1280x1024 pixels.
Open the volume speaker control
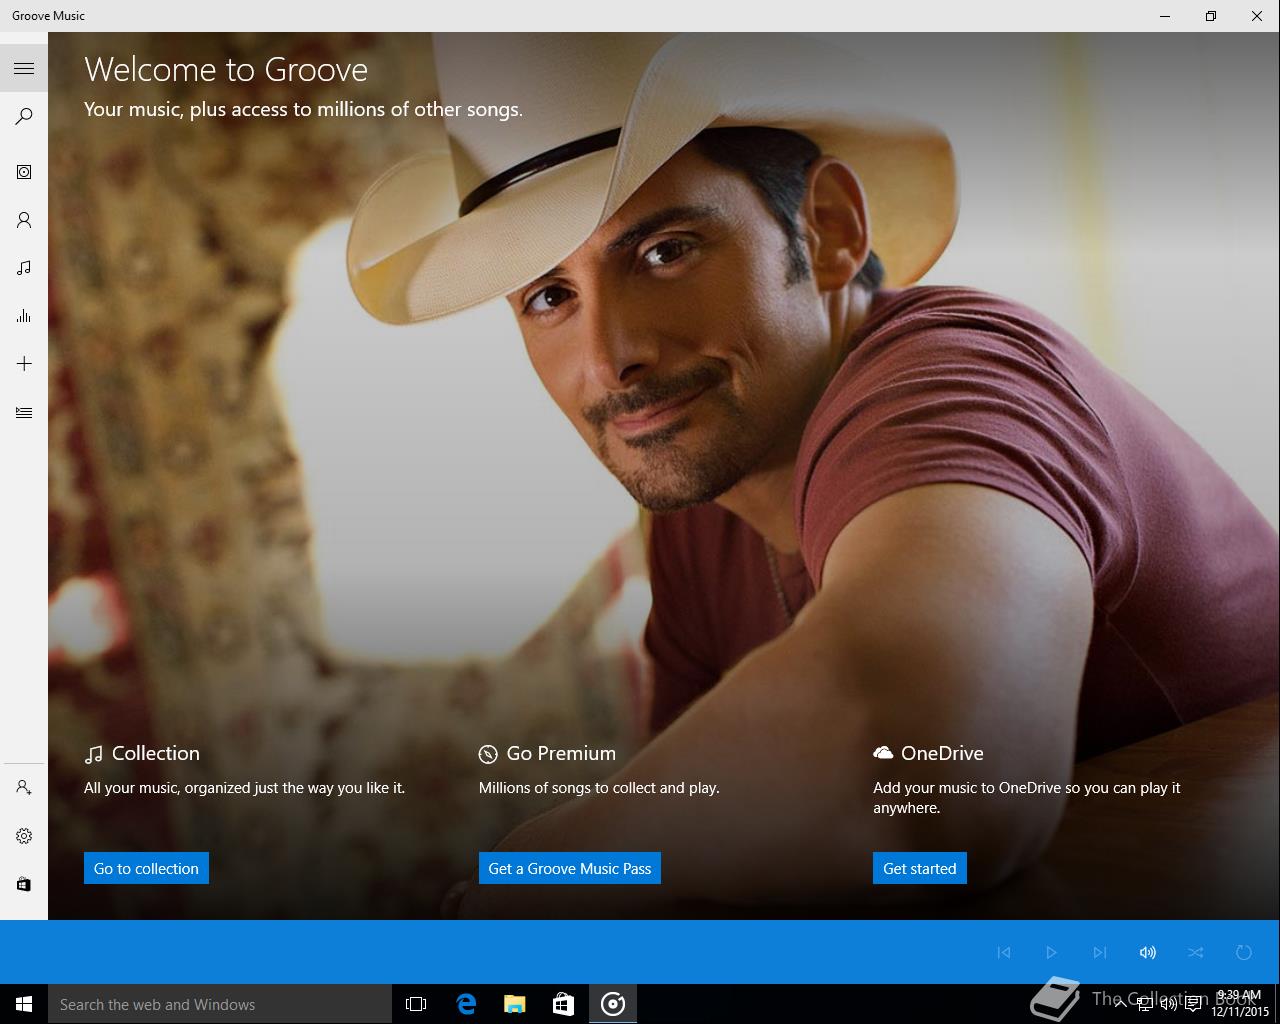click(1148, 952)
